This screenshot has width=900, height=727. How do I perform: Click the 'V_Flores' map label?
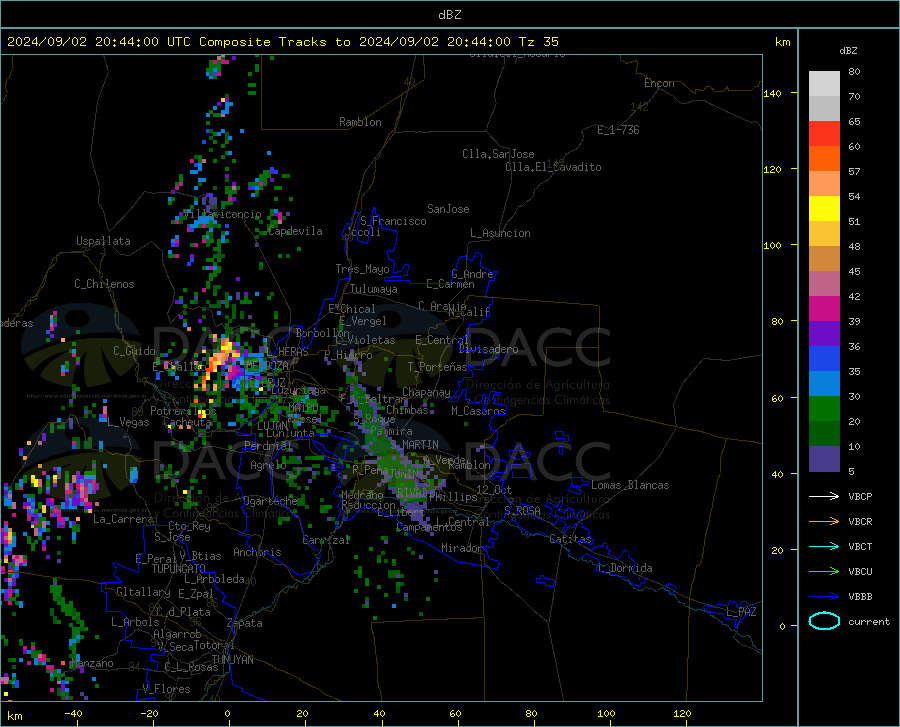pos(166,689)
